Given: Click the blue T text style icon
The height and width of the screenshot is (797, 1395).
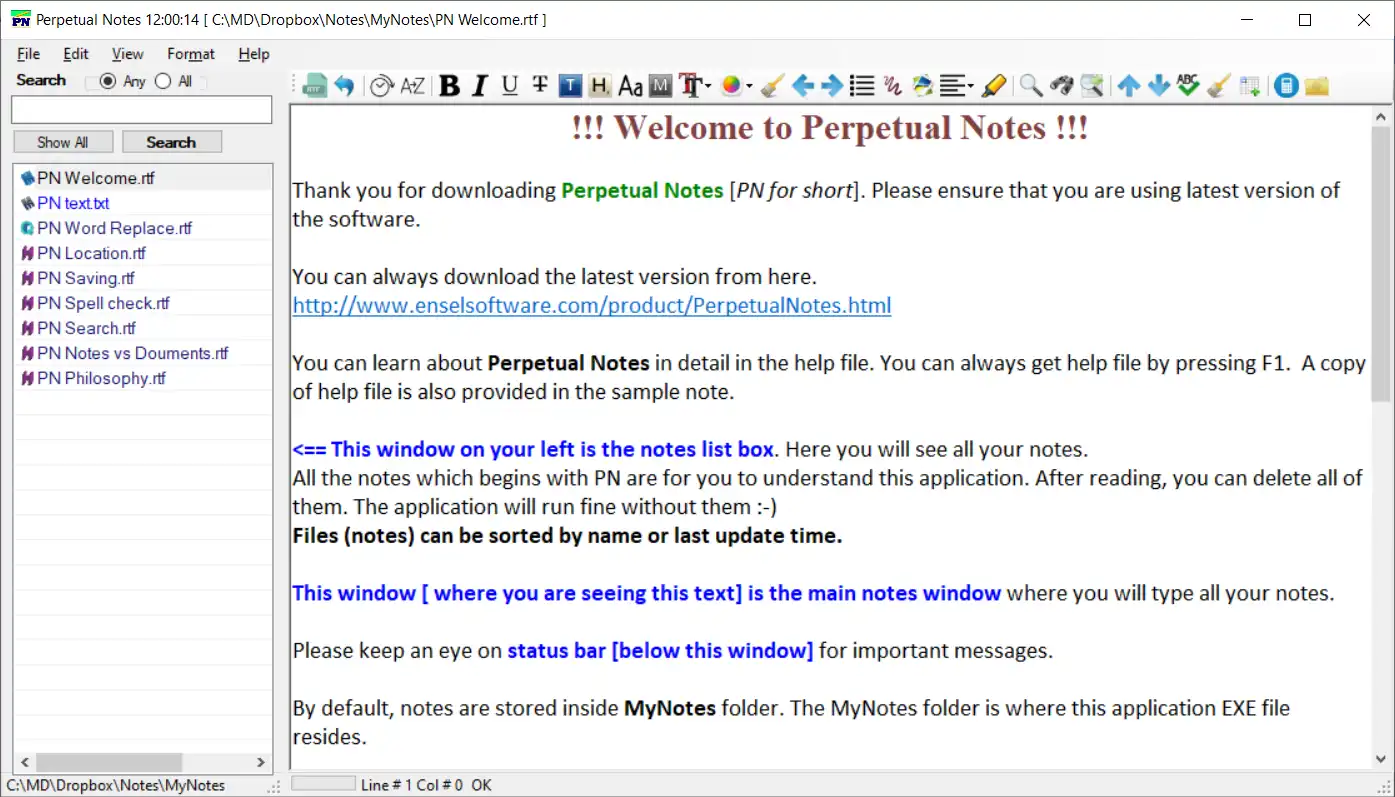Looking at the screenshot, I should pos(570,86).
